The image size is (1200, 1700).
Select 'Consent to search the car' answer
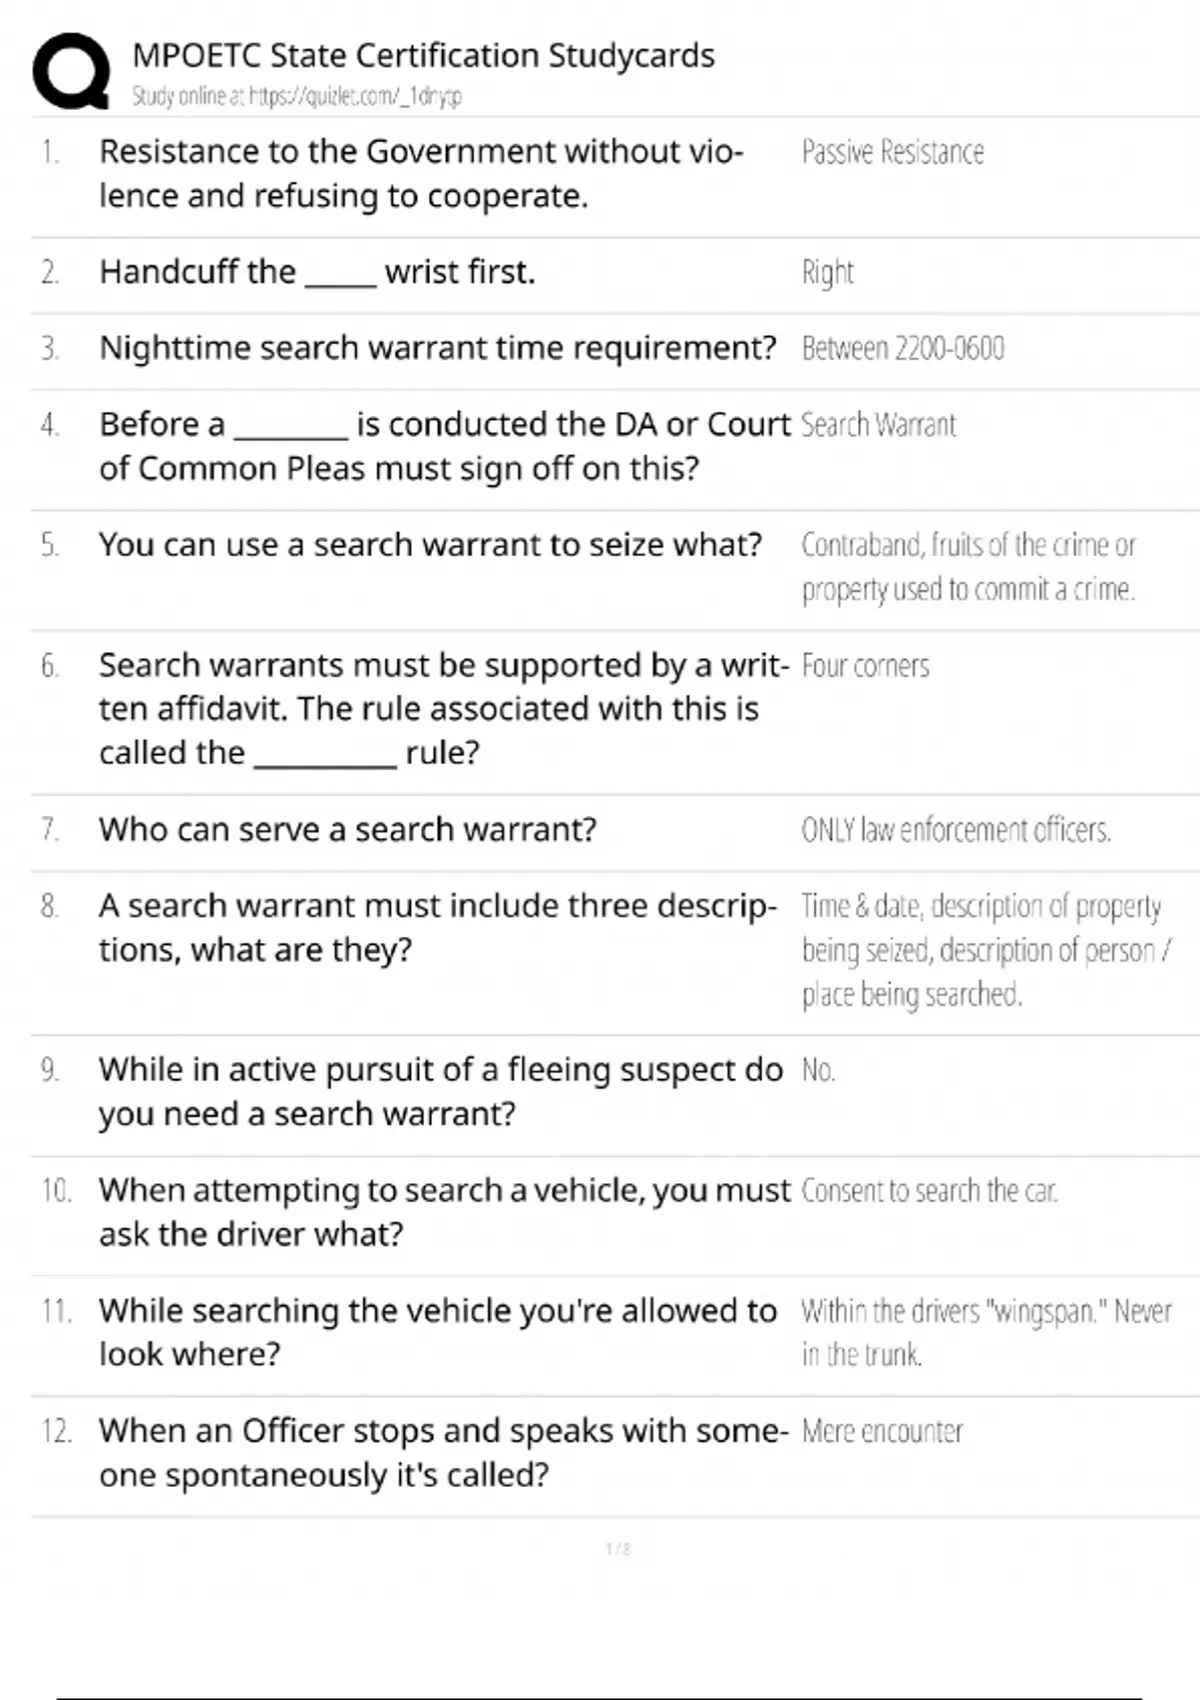(929, 1191)
